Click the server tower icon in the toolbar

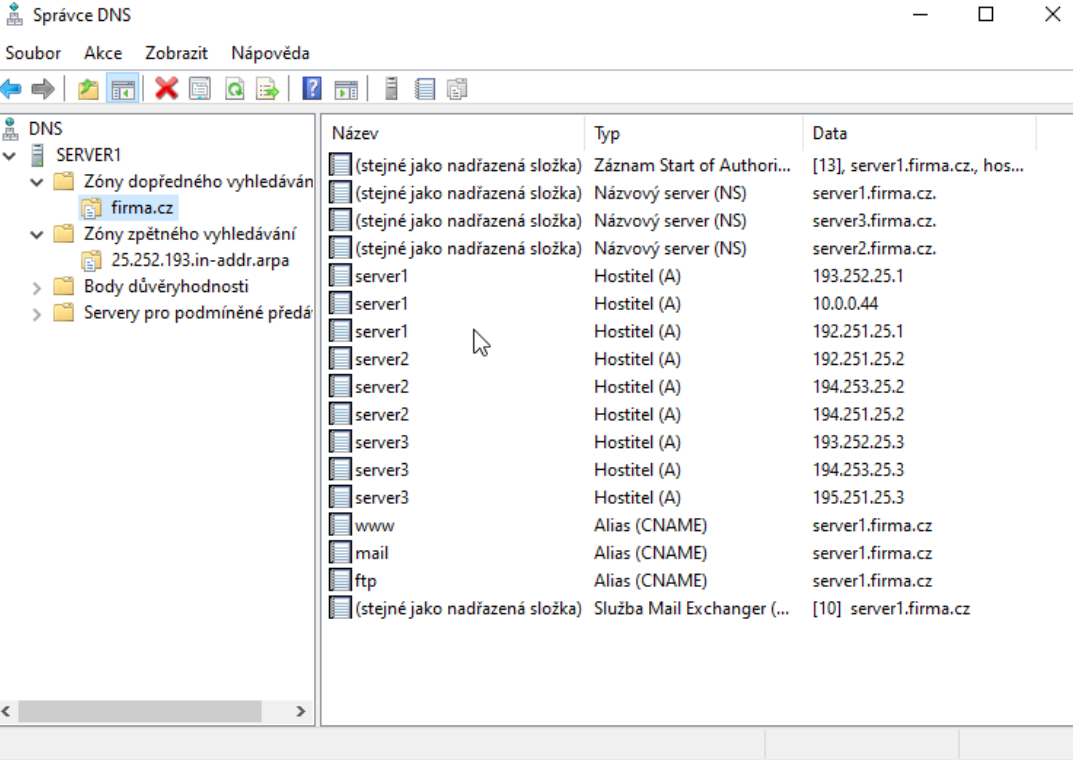click(x=391, y=89)
